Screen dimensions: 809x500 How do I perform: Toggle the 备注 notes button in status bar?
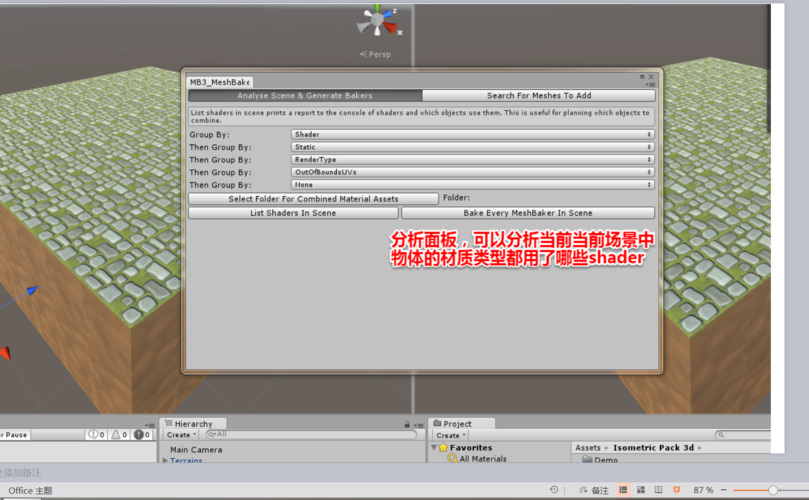(594, 490)
